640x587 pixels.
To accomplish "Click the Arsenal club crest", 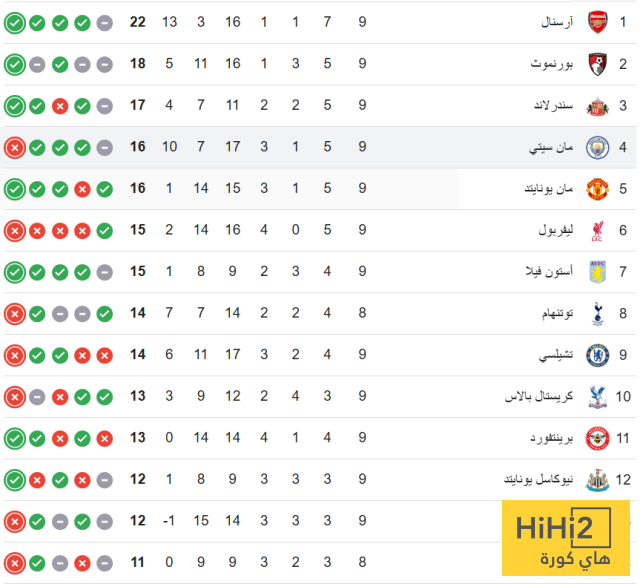I will pos(597,22).
